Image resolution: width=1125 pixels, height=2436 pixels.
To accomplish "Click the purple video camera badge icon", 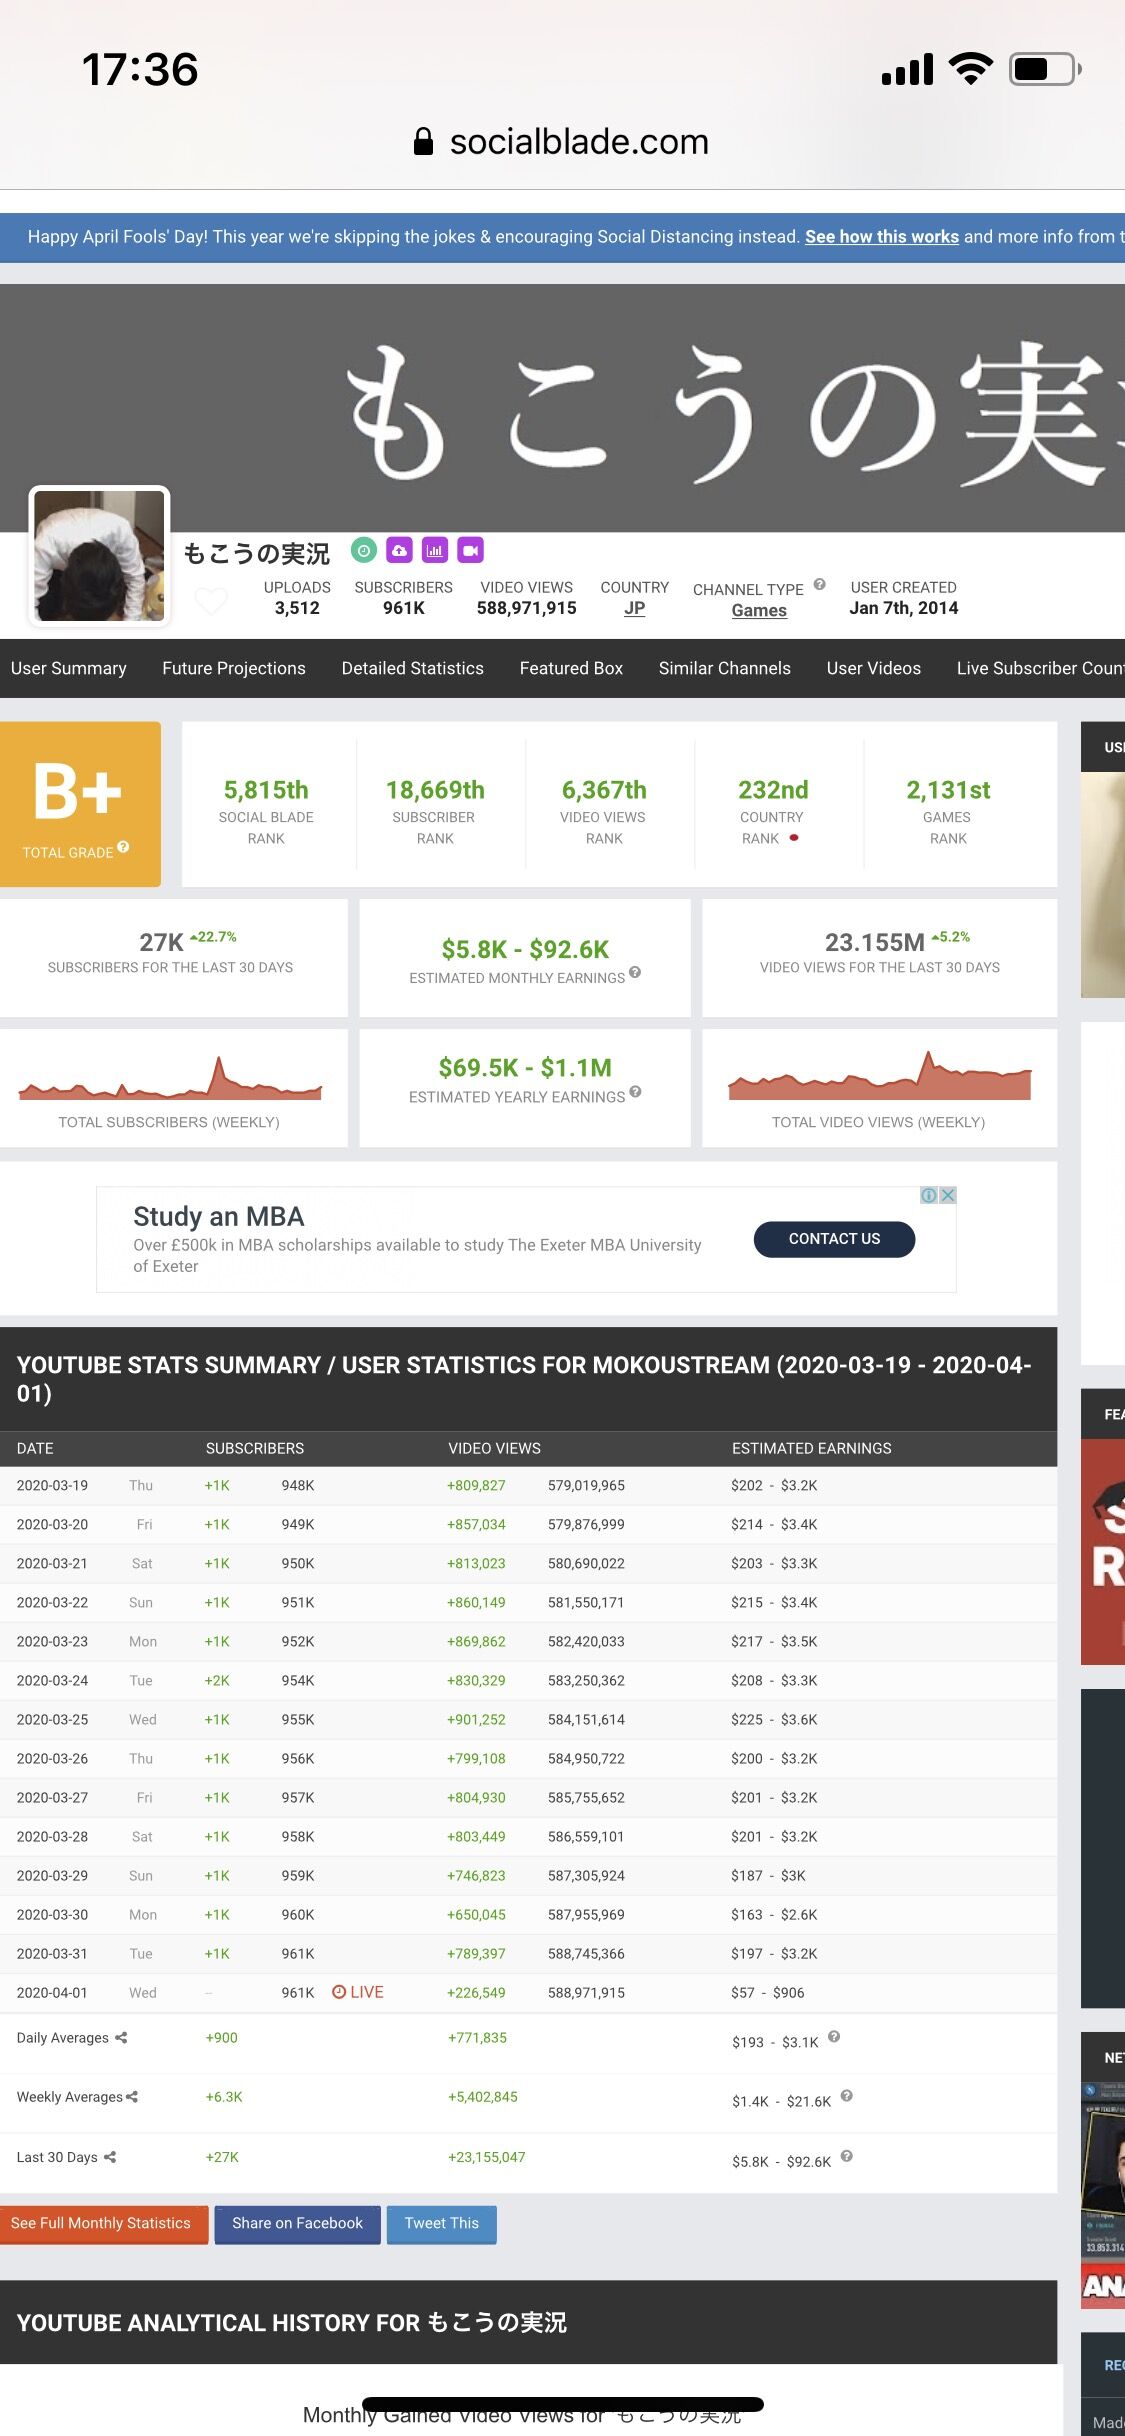I will click(x=471, y=550).
